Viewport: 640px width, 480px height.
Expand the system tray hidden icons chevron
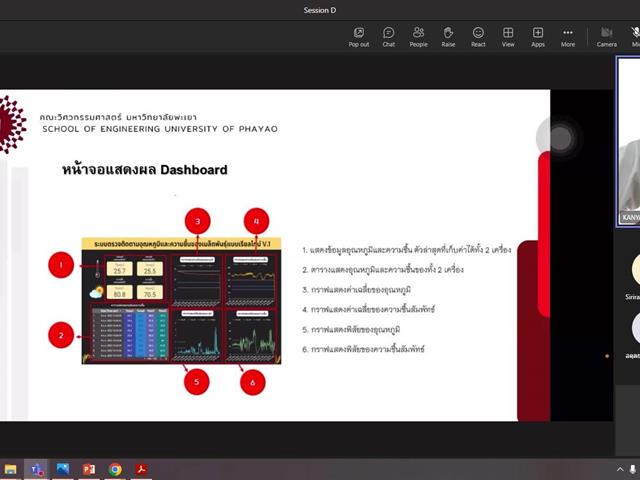(x=620, y=469)
